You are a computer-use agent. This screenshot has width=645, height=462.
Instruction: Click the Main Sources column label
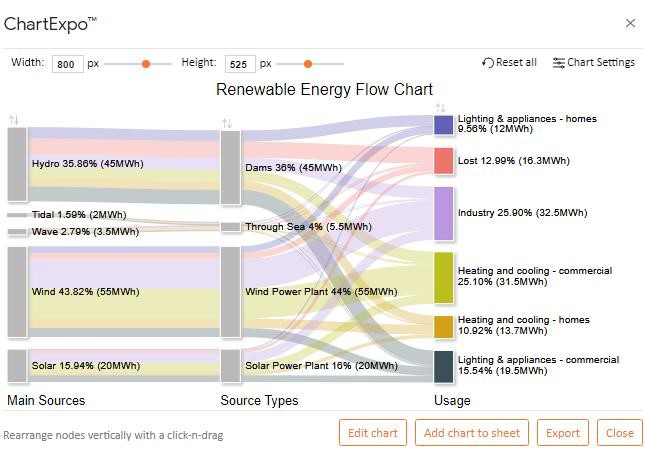(x=46, y=400)
